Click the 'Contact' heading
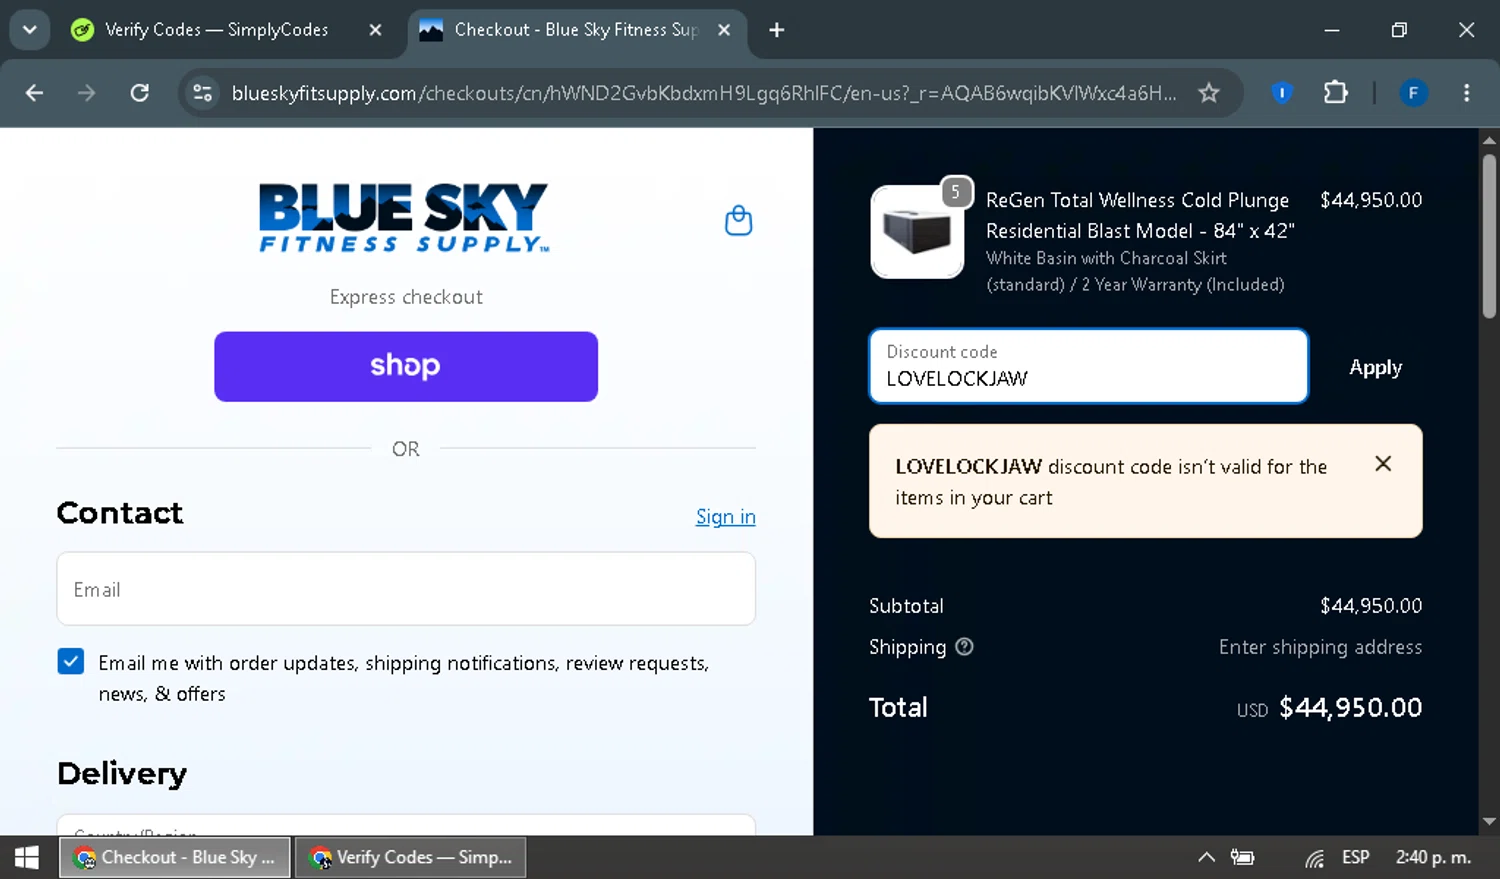 [120, 513]
